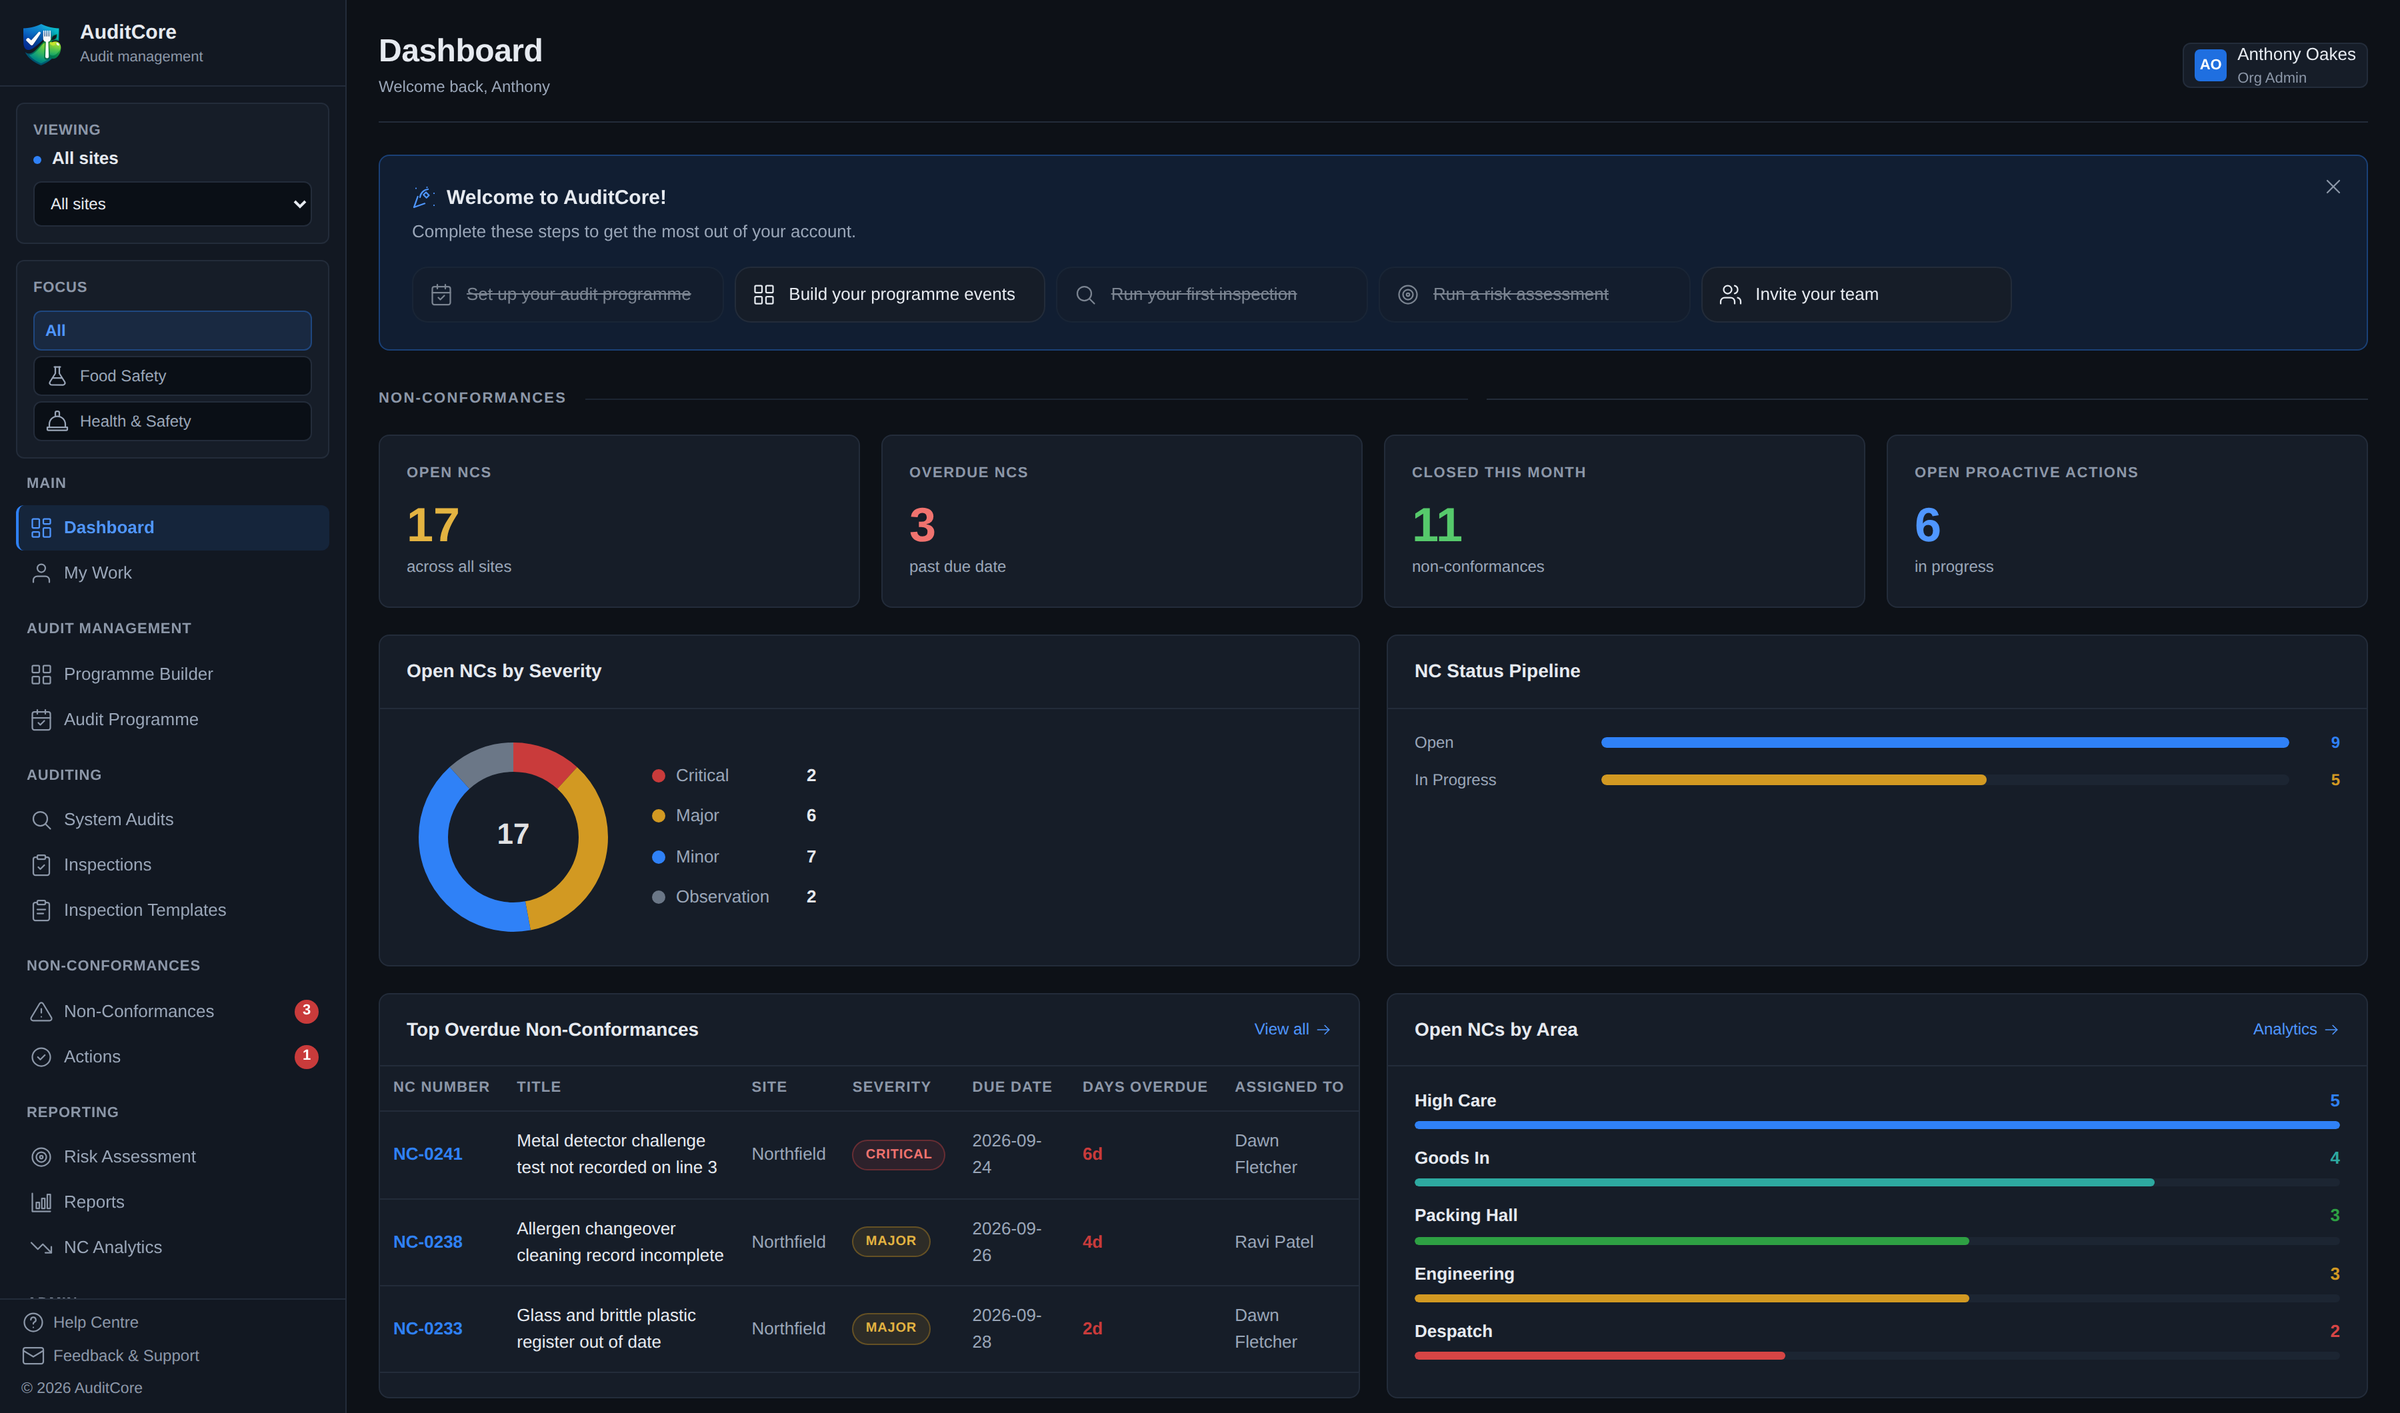Click the Overdue NCs 3 card
Screen dimensions: 2400x1413
tap(1122, 521)
